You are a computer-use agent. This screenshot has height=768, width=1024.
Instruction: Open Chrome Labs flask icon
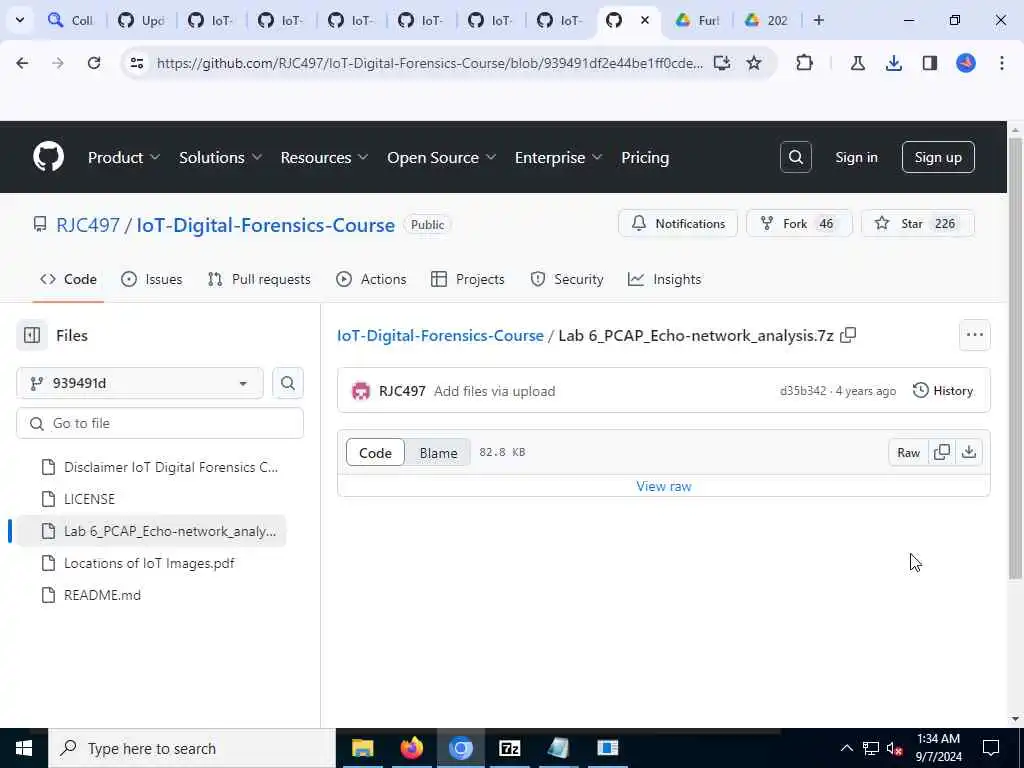857,63
